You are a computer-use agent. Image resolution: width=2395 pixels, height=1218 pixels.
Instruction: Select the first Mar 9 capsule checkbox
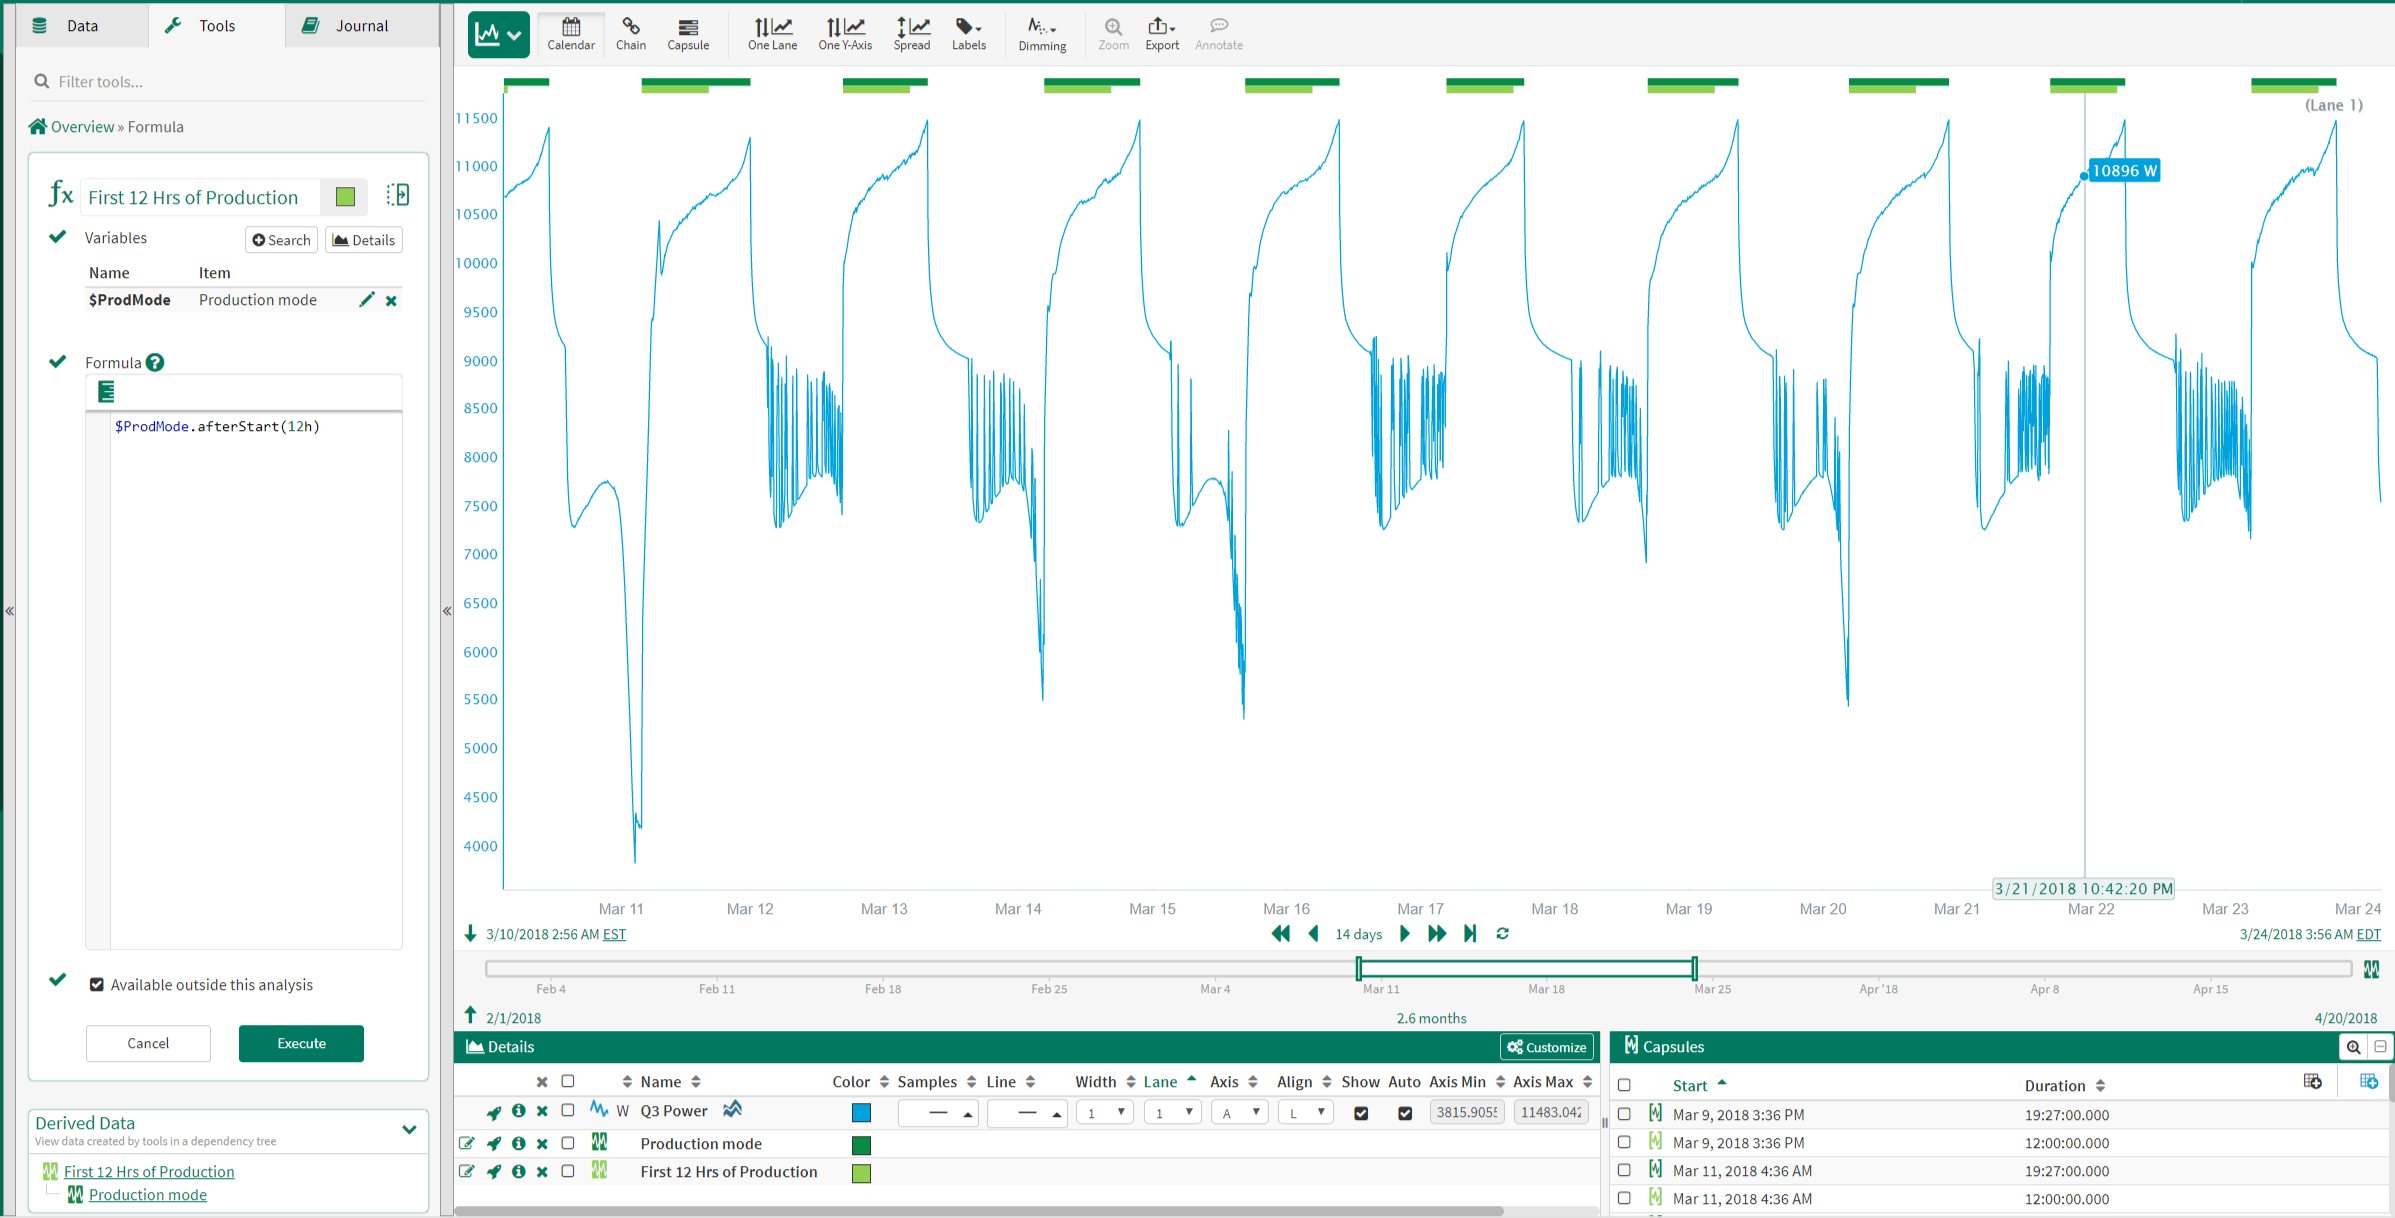point(1624,1114)
